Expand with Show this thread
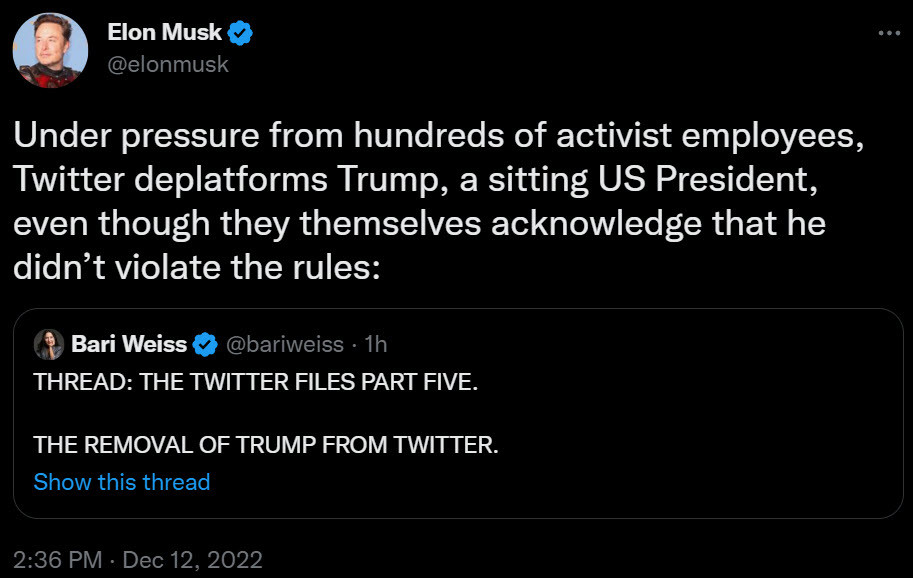Viewport: 913px width, 578px height. point(122,482)
